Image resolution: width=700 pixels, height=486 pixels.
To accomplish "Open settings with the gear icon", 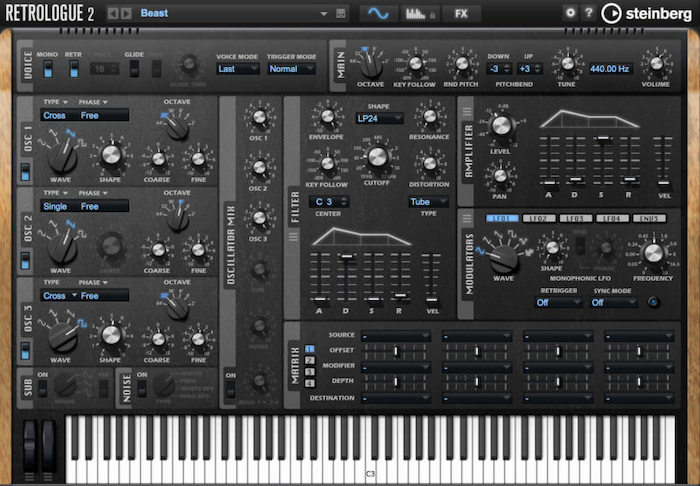I will pos(570,13).
